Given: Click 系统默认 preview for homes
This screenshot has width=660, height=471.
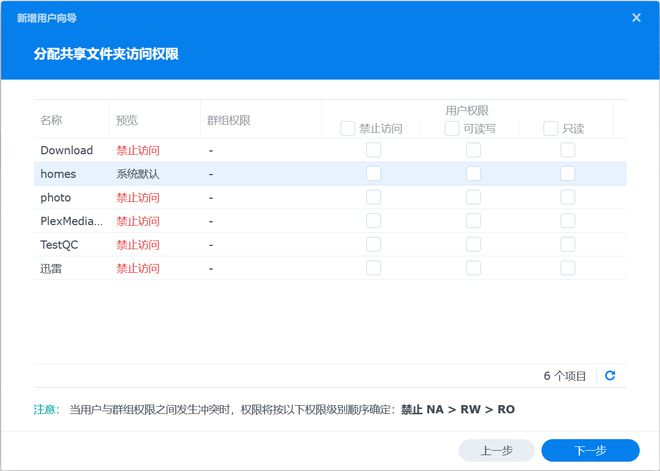Looking at the screenshot, I should click(x=138, y=174).
